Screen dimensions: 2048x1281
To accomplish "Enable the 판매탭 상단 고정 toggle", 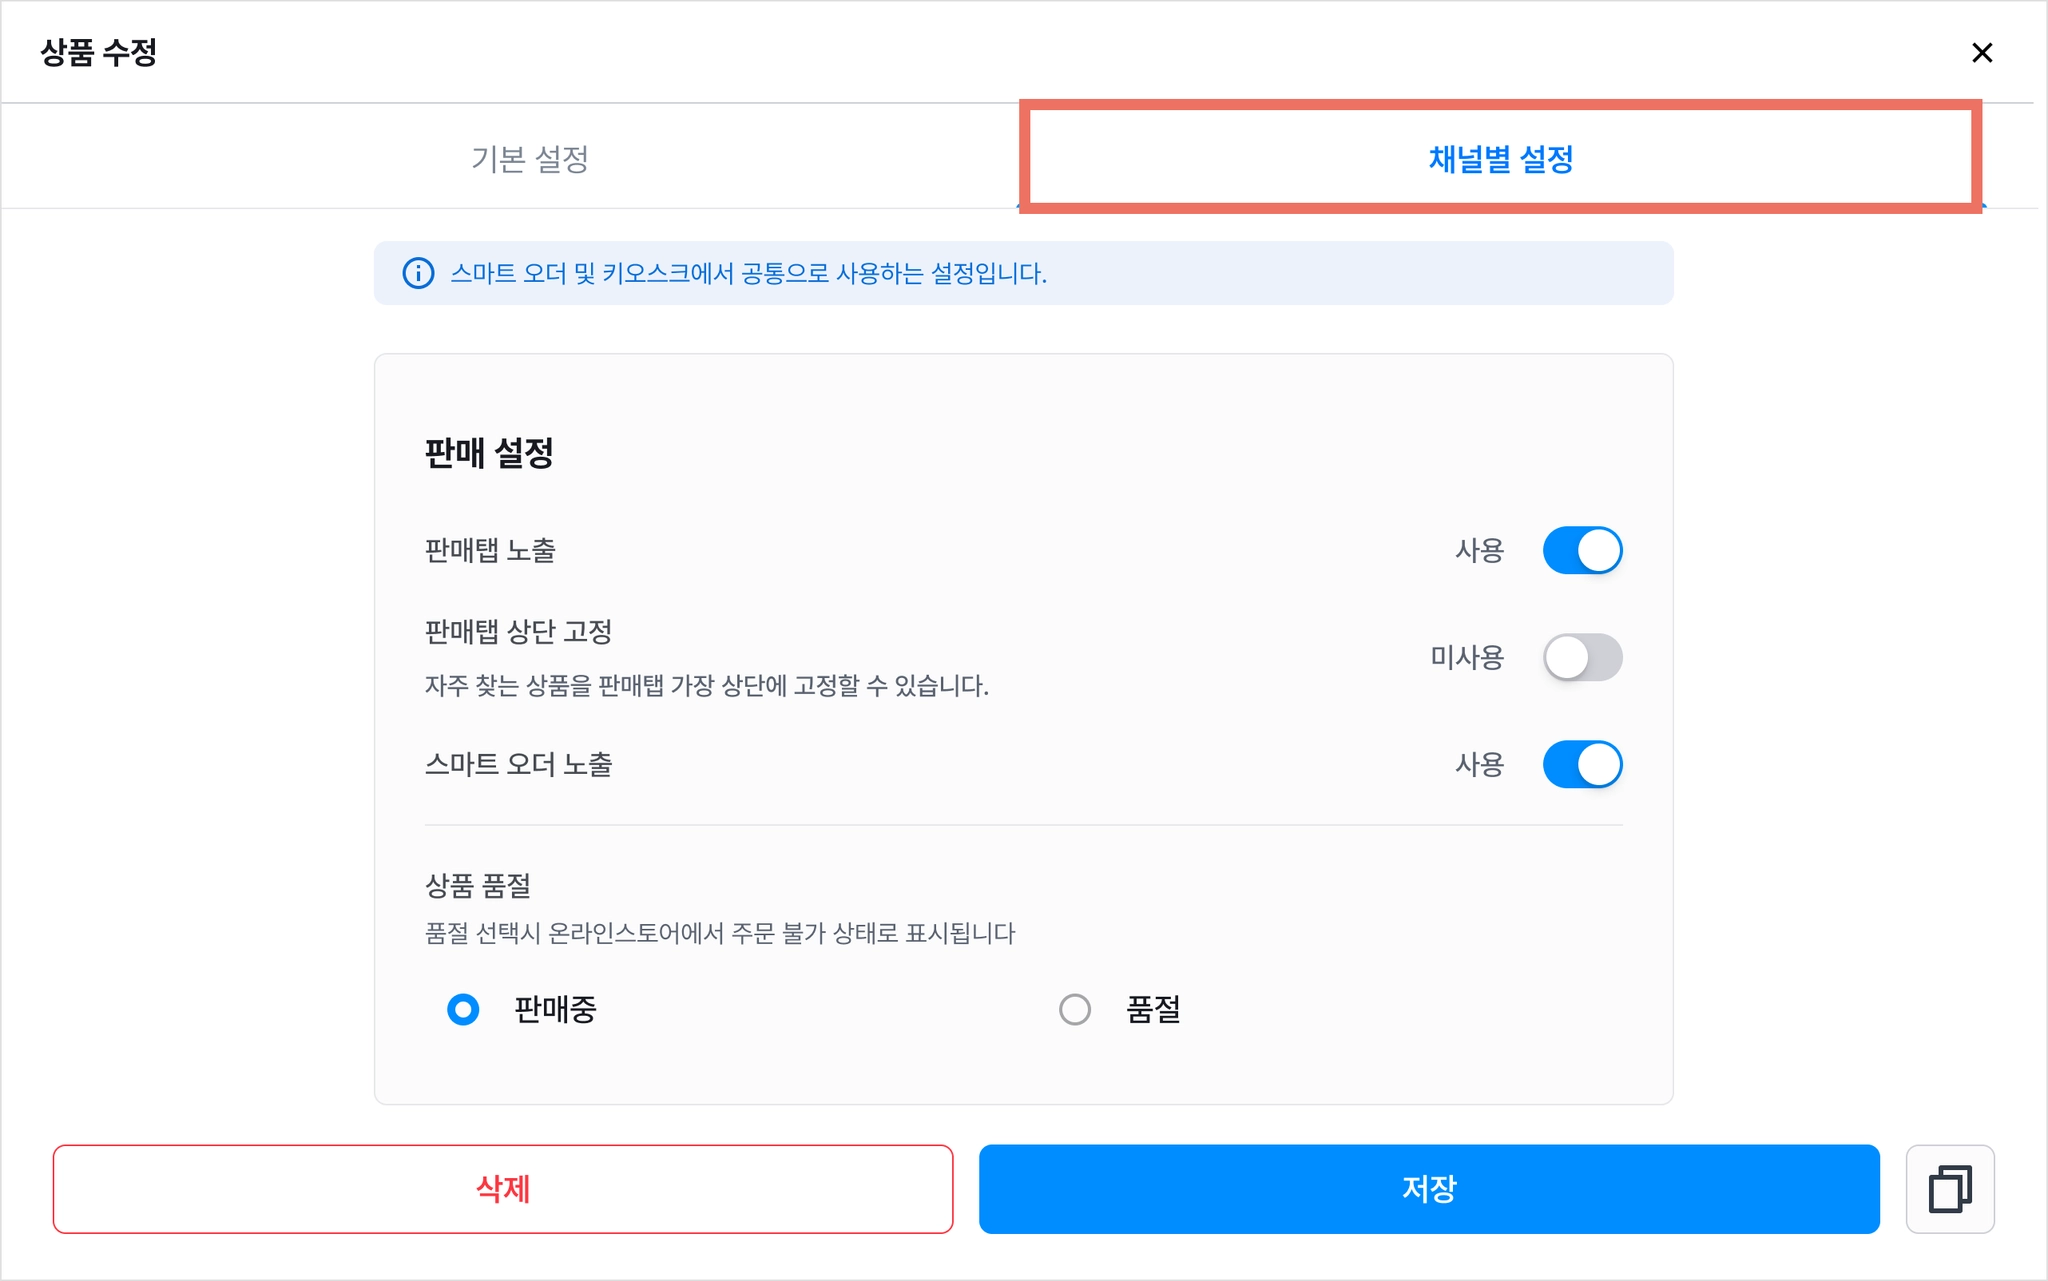I will [1582, 657].
